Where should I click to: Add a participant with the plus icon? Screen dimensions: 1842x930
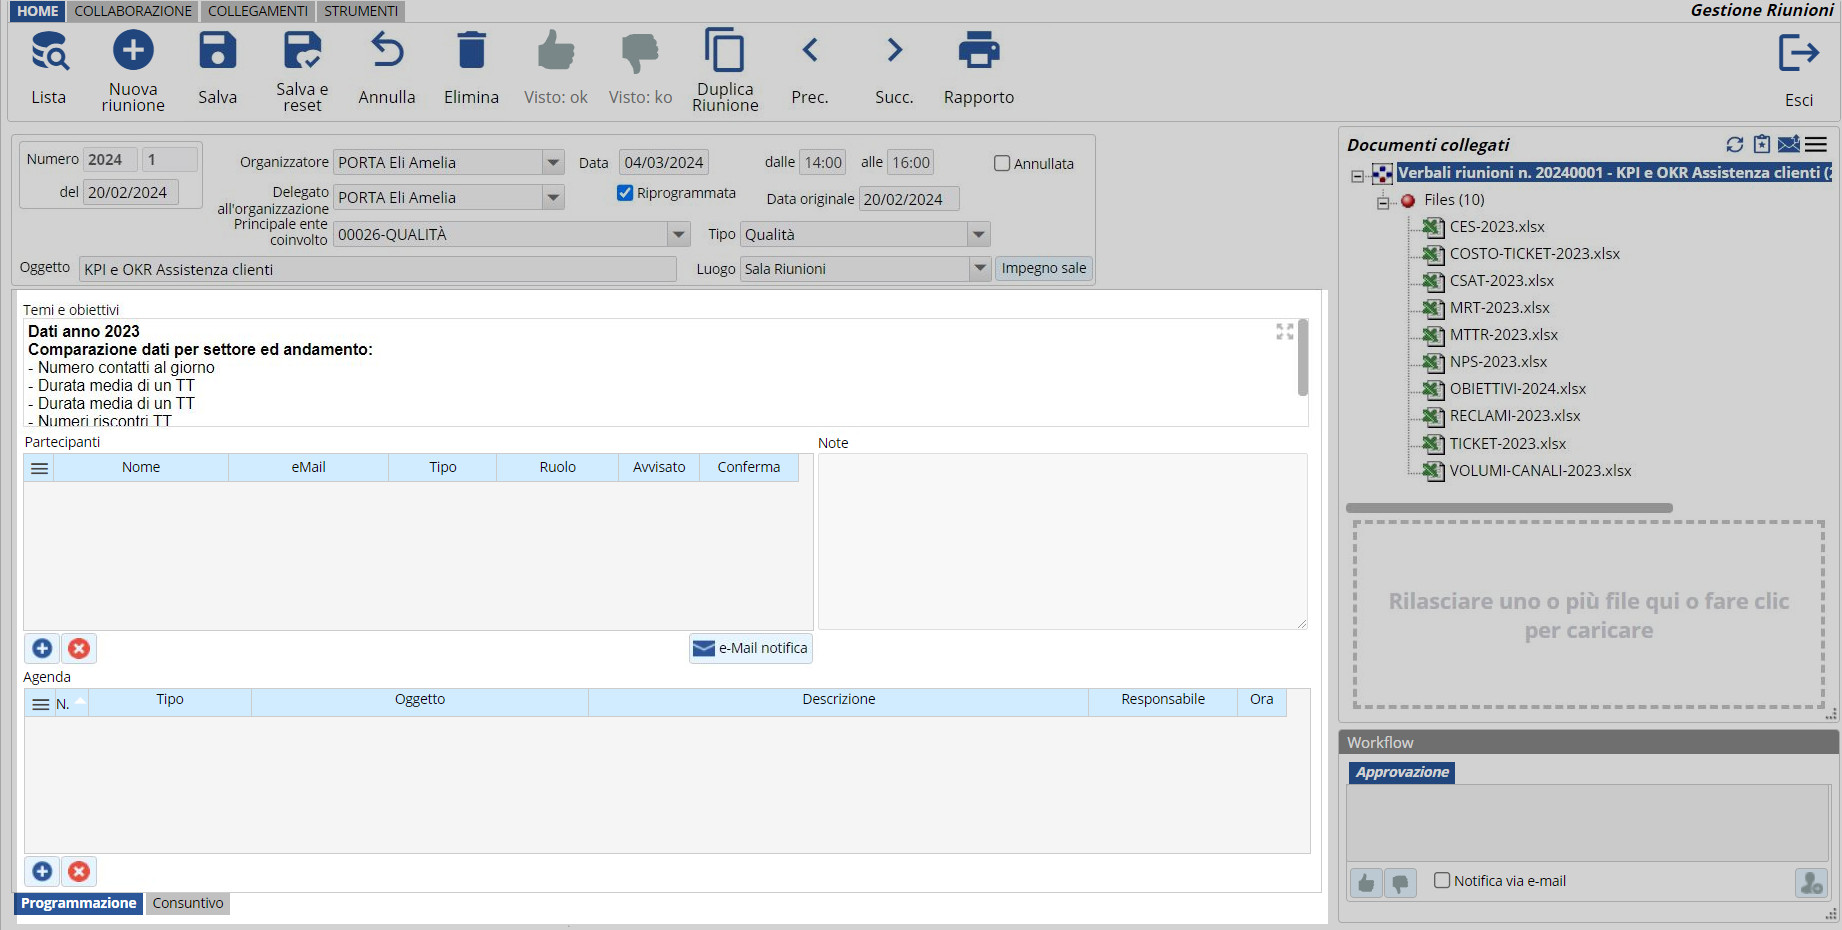click(x=42, y=649)
